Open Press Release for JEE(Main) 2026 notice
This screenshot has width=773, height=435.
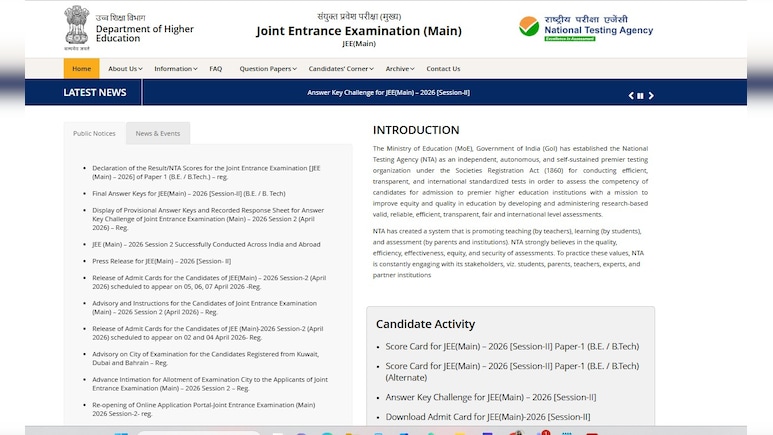161,260
